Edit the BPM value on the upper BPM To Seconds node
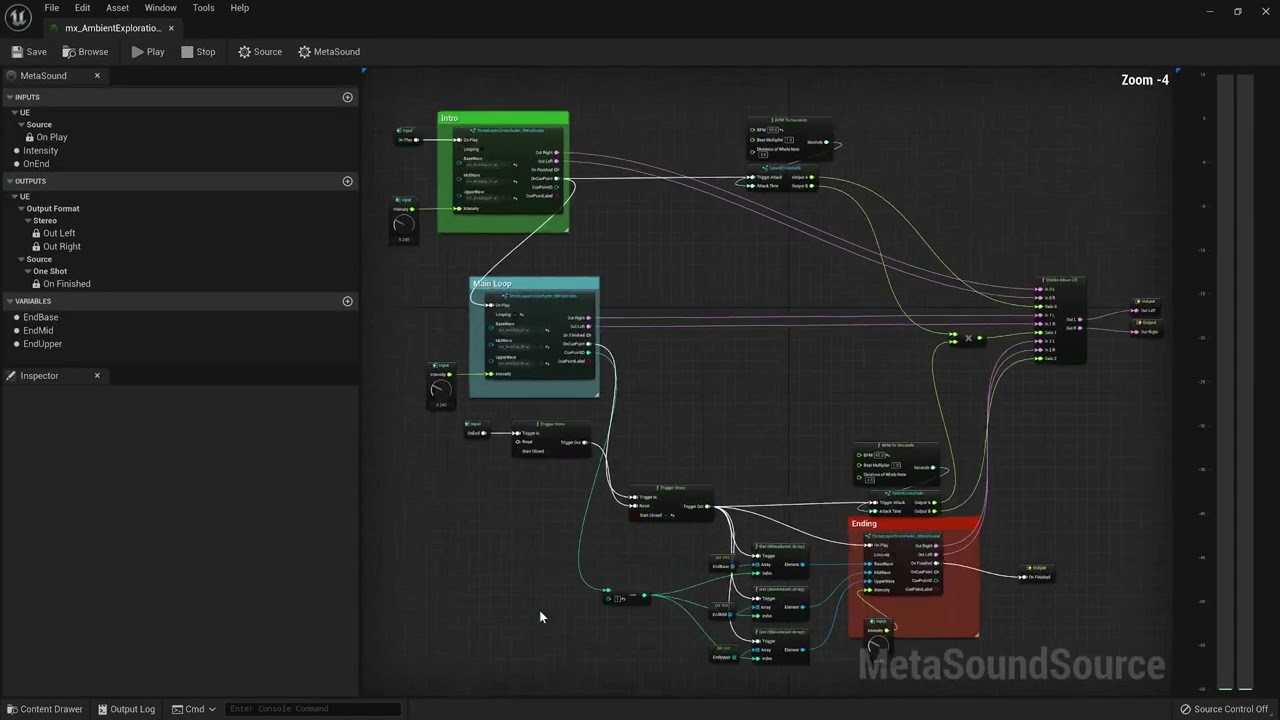Image resolution: width=1280 pixels, height=720 pixels. coord(773,130)
